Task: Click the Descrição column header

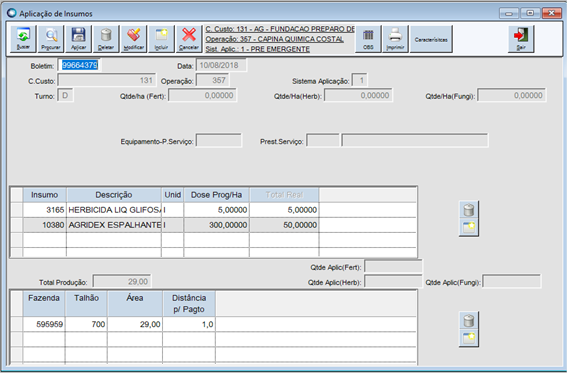Action: pos(114,195)
